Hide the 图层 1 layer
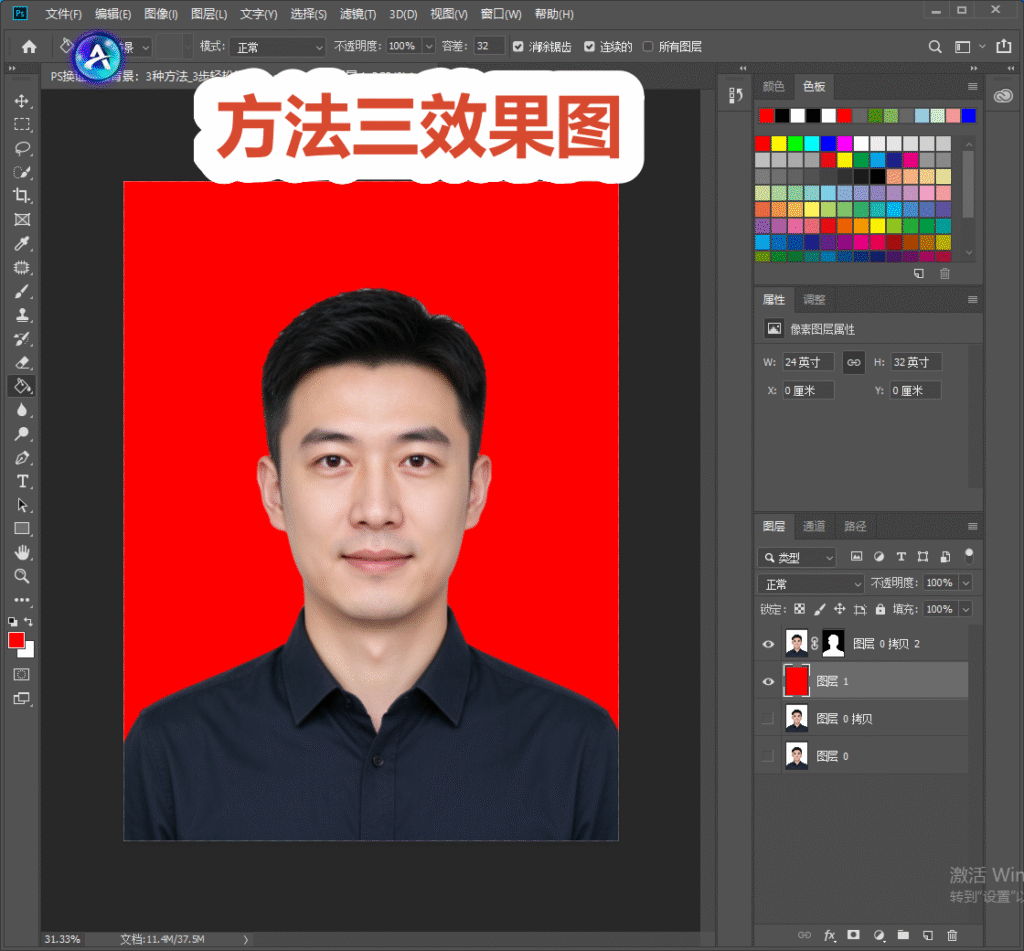1024x951 pixels. 768,681
